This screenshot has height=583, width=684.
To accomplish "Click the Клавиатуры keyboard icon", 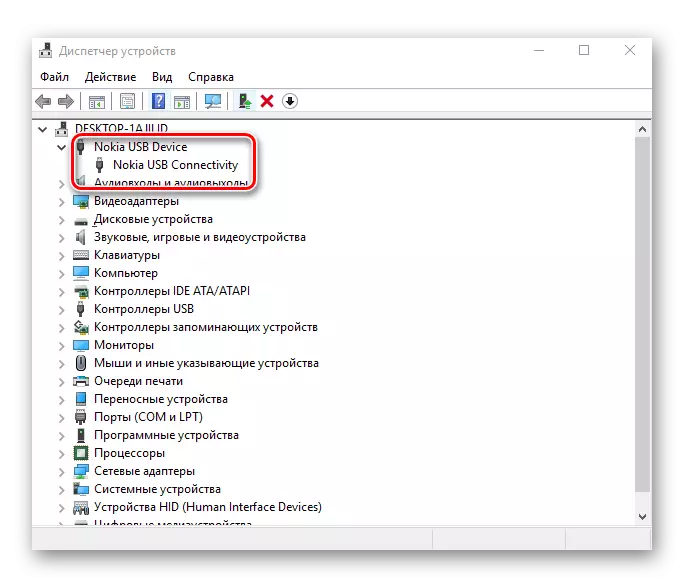I will point(81,255).
